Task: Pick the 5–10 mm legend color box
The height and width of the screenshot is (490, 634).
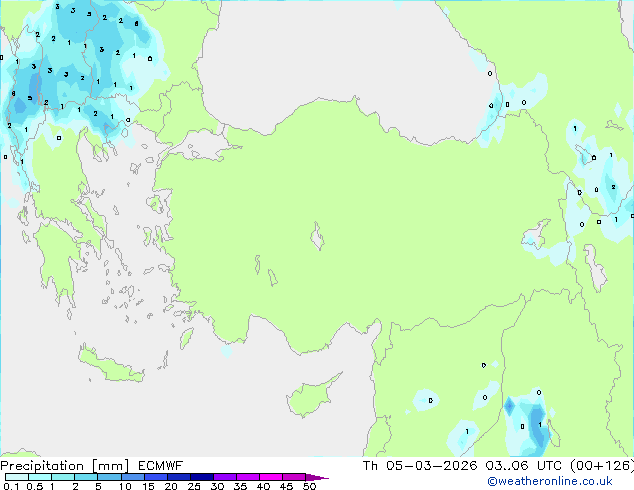Action: coord(109,477)
